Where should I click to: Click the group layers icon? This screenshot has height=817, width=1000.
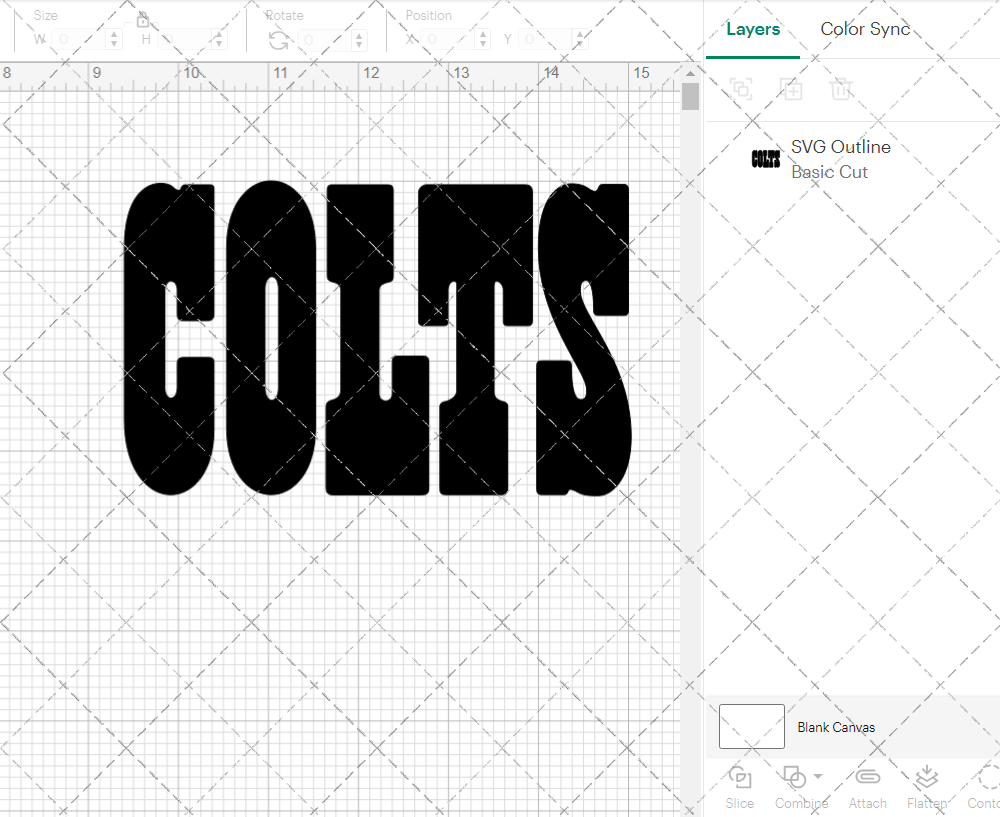point(741,90)
